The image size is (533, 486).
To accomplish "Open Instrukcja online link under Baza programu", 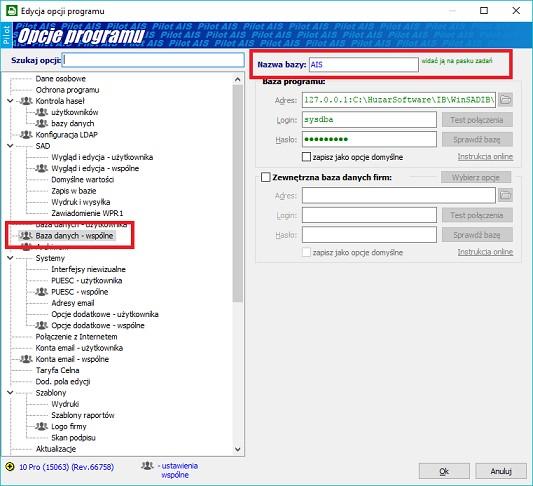I will tap(485, 157).
